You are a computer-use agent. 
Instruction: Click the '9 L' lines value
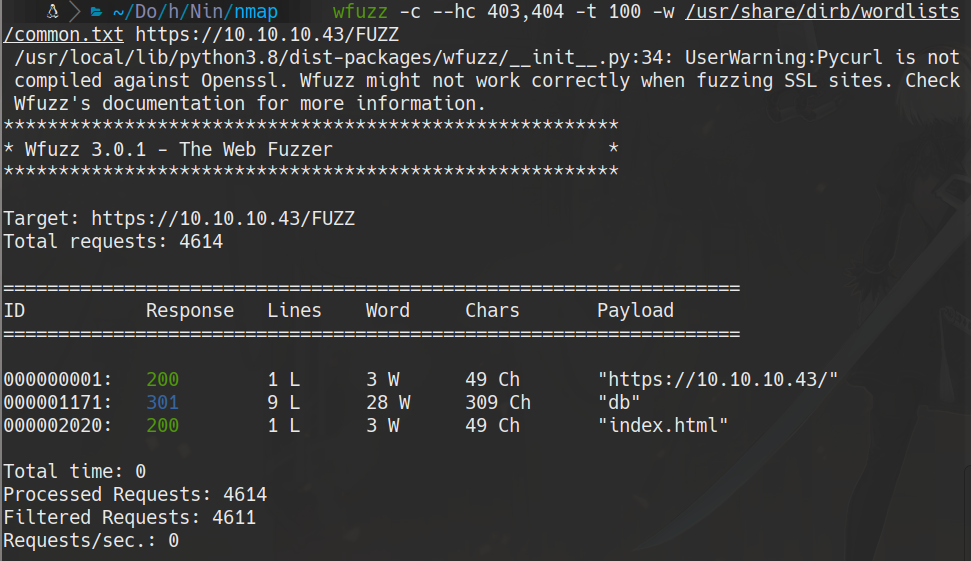284,402
